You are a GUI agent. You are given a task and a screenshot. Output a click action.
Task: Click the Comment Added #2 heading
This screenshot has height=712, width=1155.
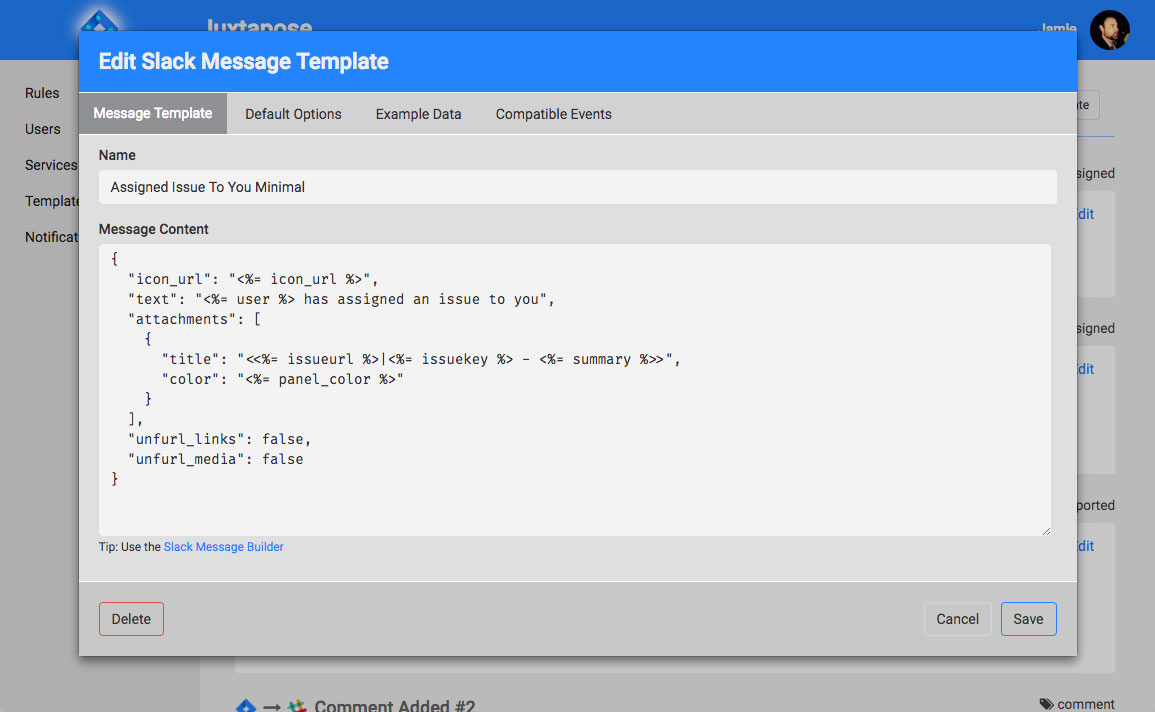click(x=395, y=705)
